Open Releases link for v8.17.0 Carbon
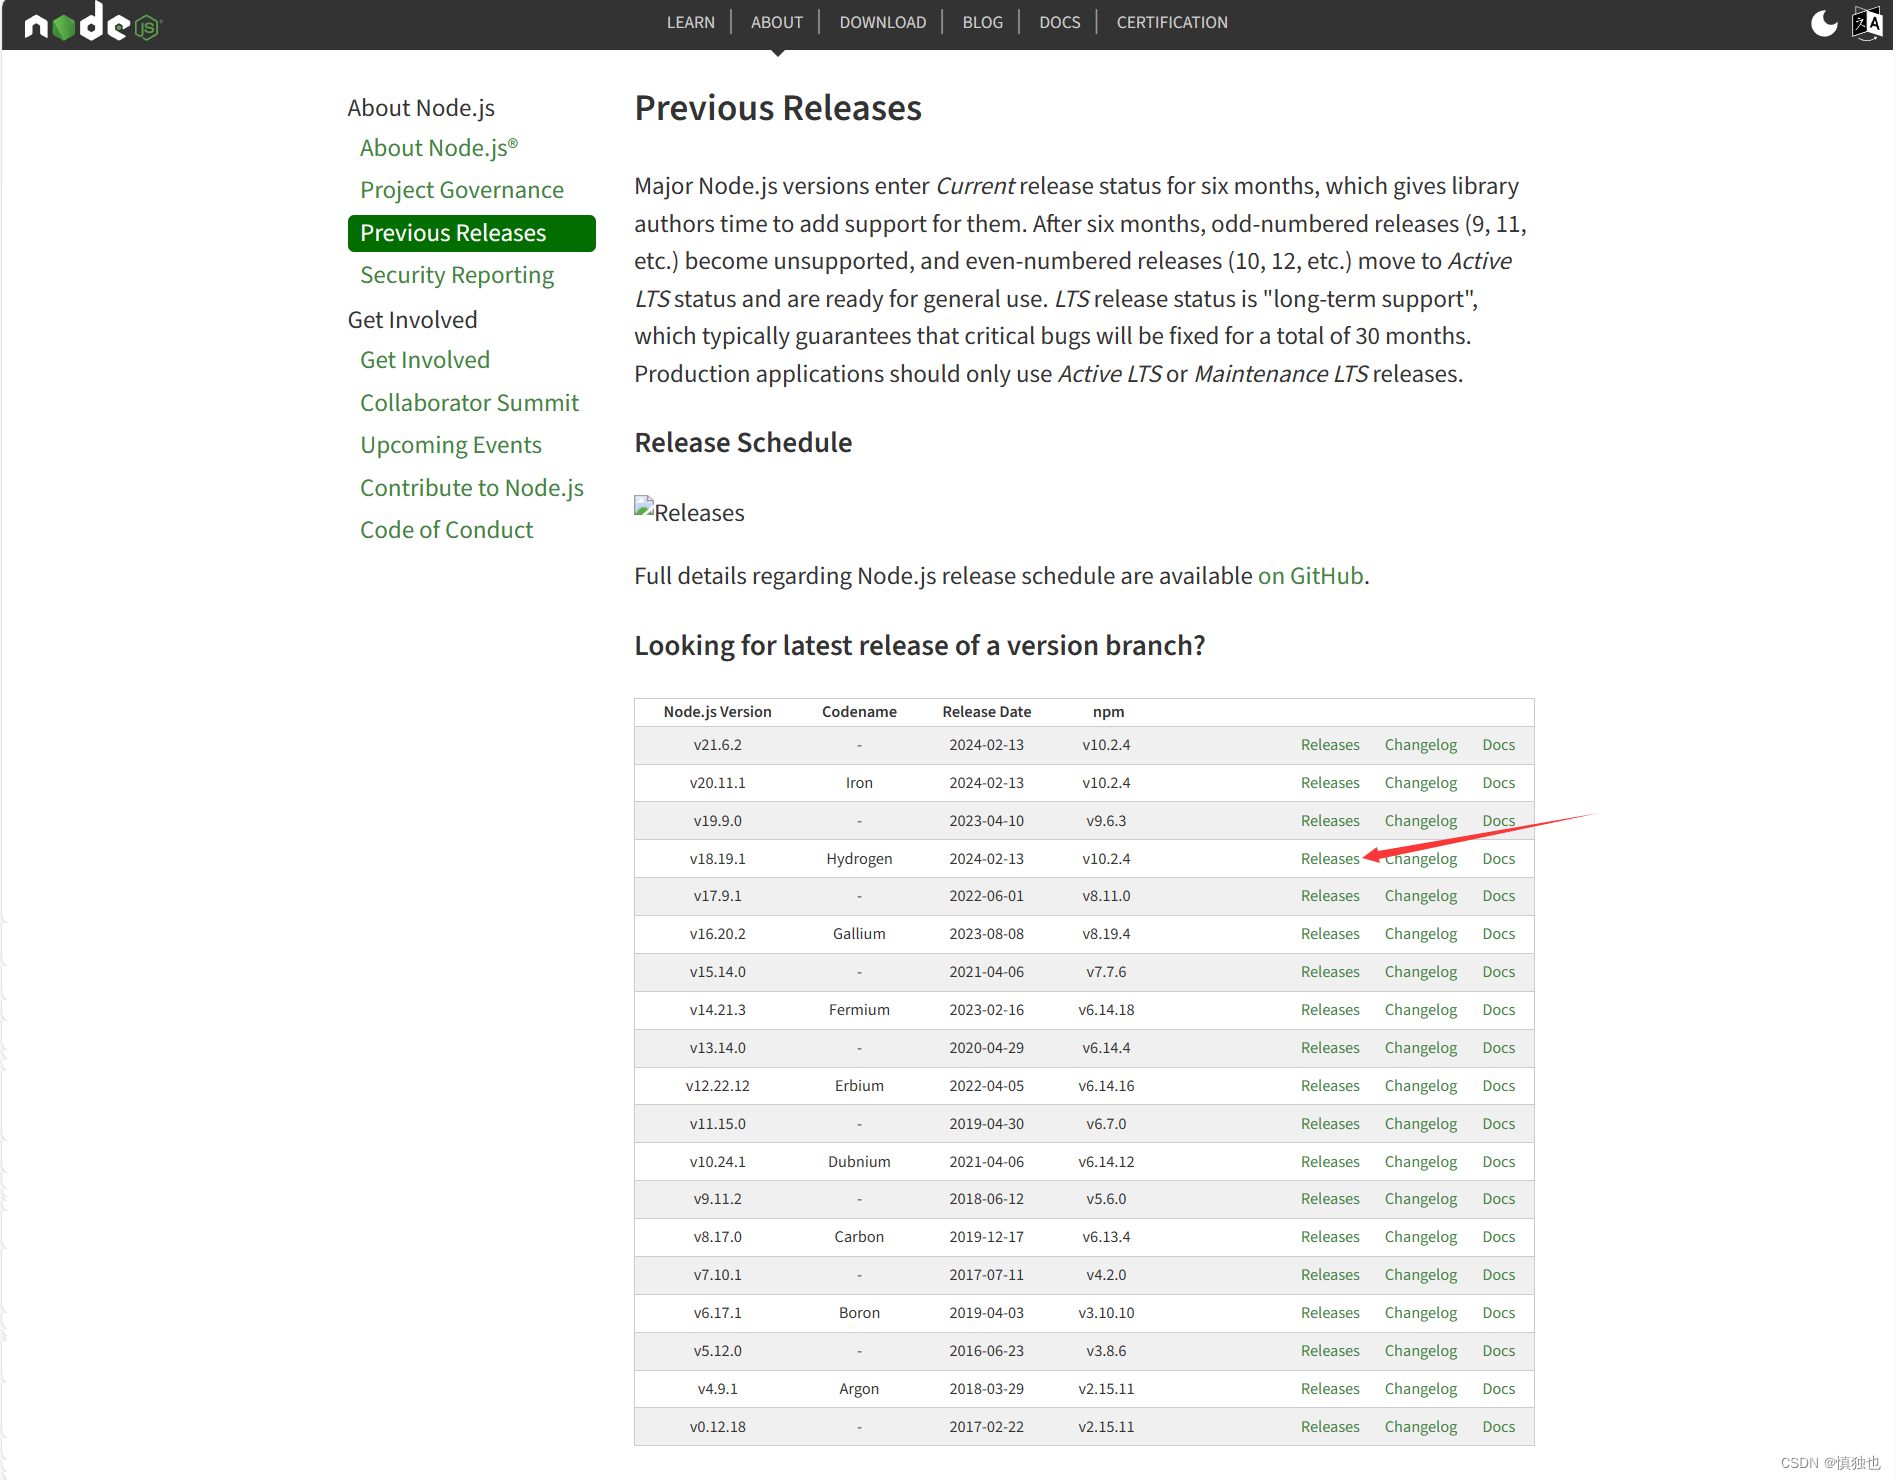This screenshot has height=1480, width=1896. tap(1329, 1237)
